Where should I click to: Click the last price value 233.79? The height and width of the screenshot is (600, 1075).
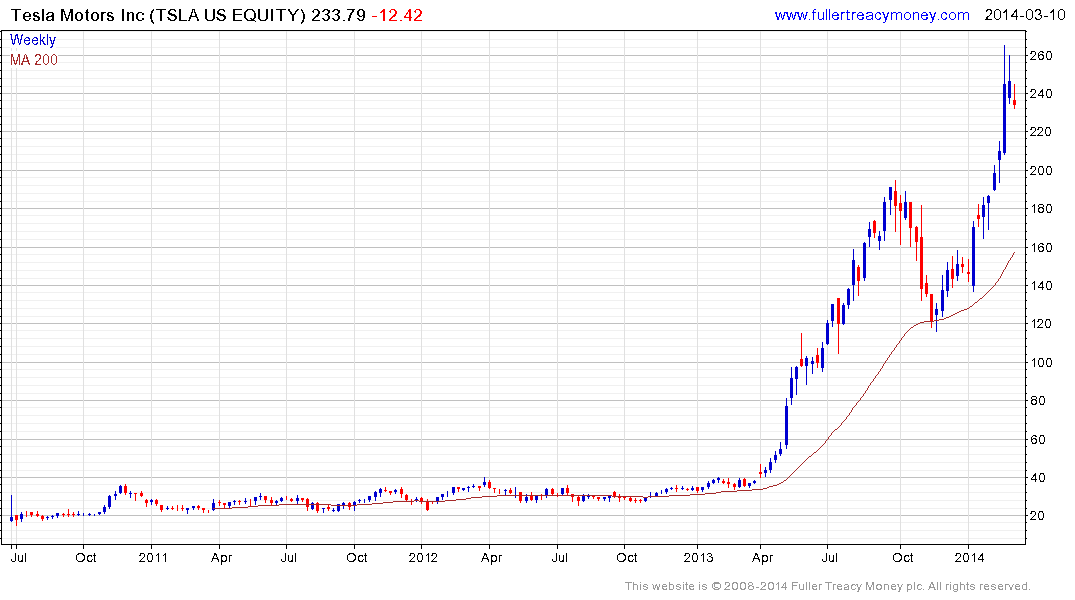pos(339,15)
